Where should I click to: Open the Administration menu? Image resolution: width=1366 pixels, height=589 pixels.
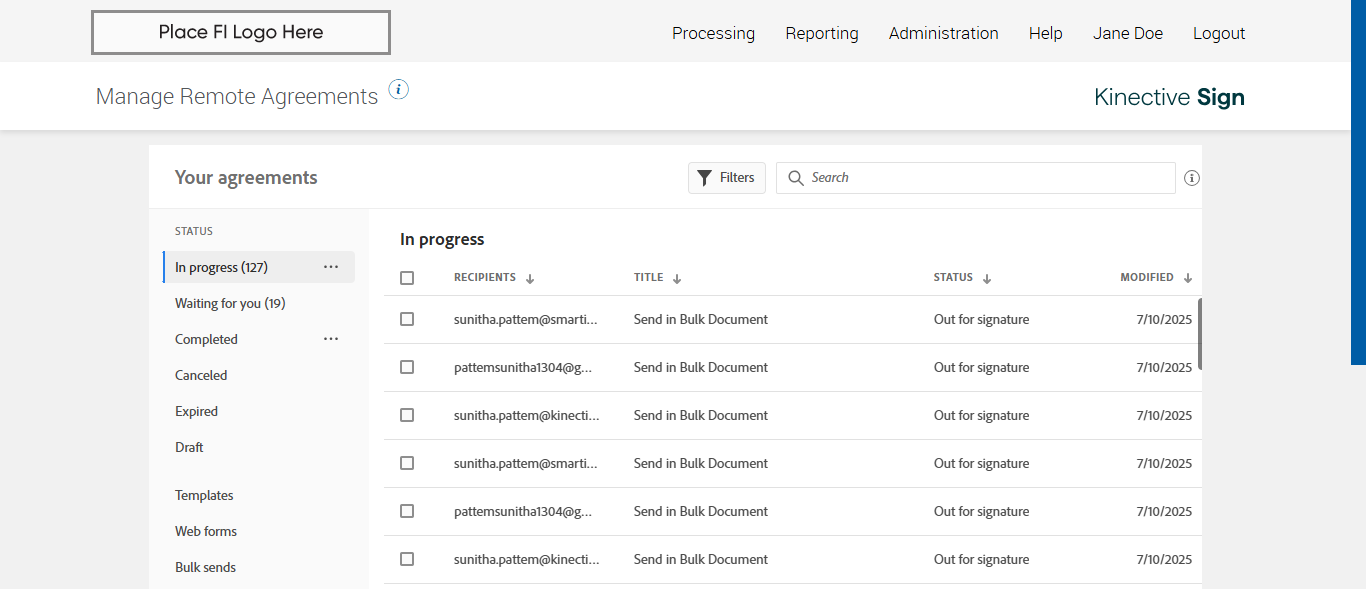943,33
